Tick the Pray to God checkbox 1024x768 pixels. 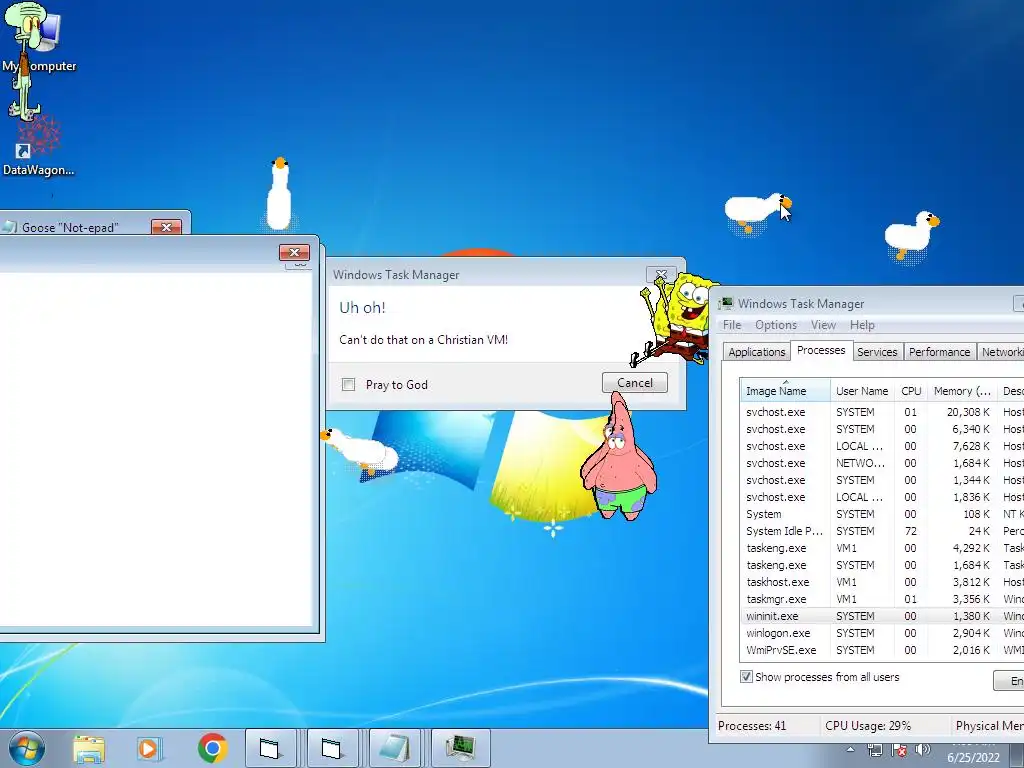[349, 385]
